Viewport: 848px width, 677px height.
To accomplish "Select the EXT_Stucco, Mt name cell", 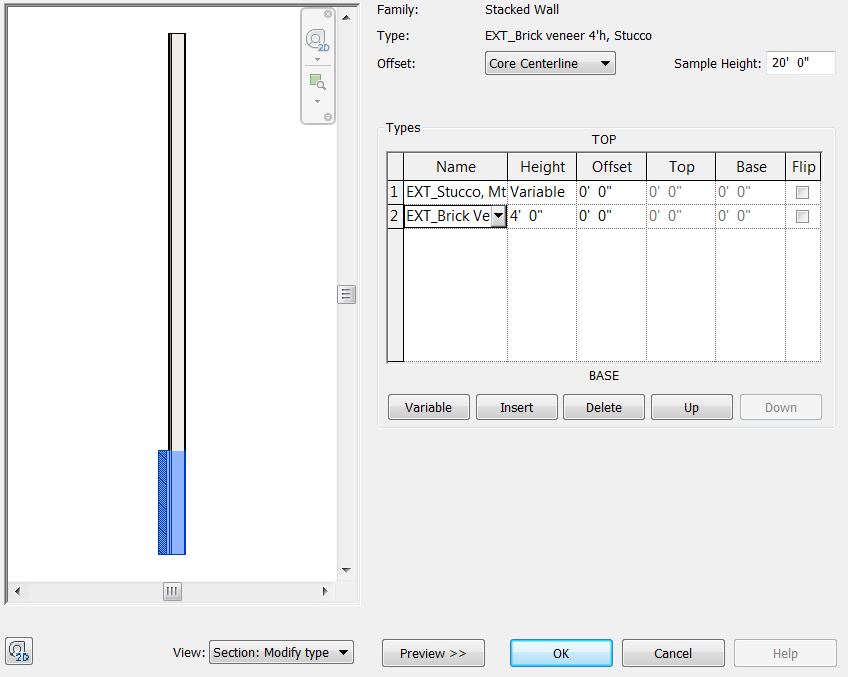I will [455, 192].
